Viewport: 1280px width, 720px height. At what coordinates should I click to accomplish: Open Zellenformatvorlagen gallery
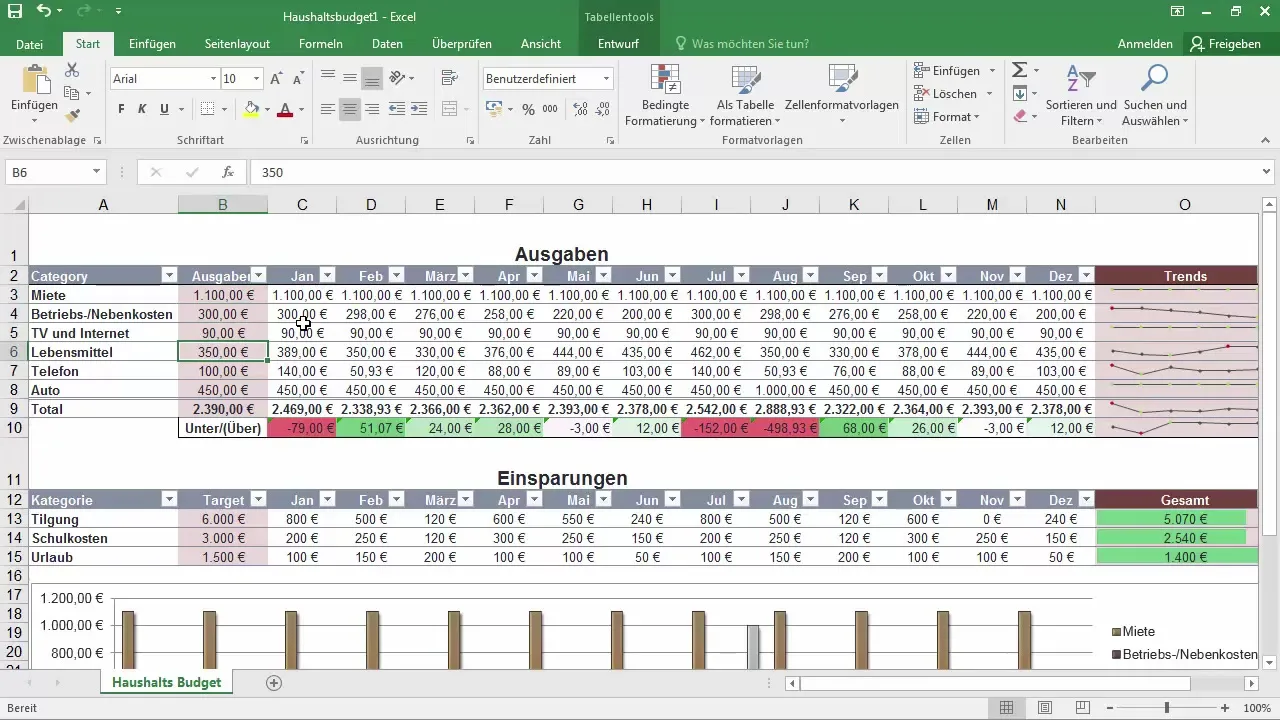842,95
